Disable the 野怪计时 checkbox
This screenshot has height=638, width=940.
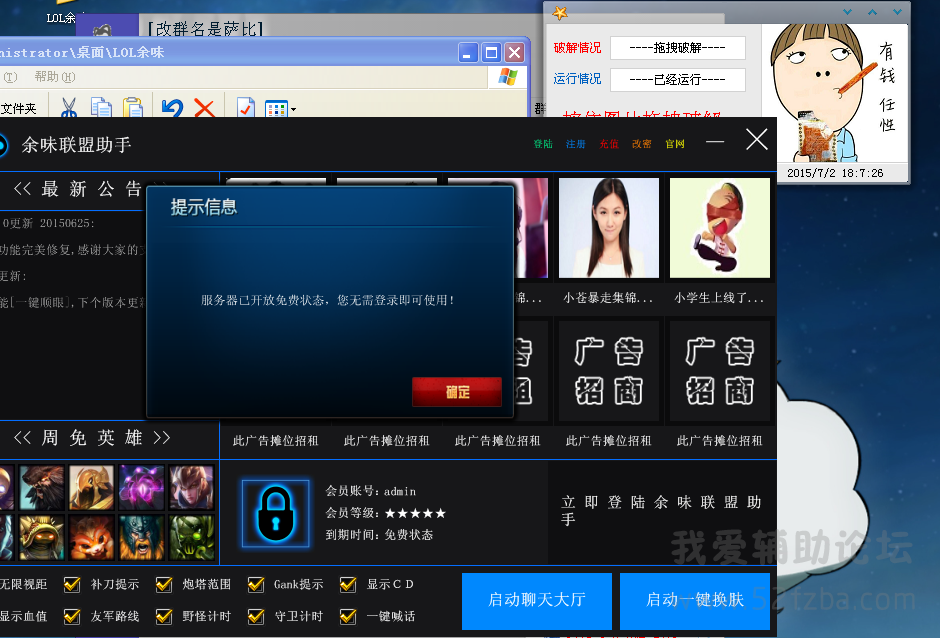[164, 616]
